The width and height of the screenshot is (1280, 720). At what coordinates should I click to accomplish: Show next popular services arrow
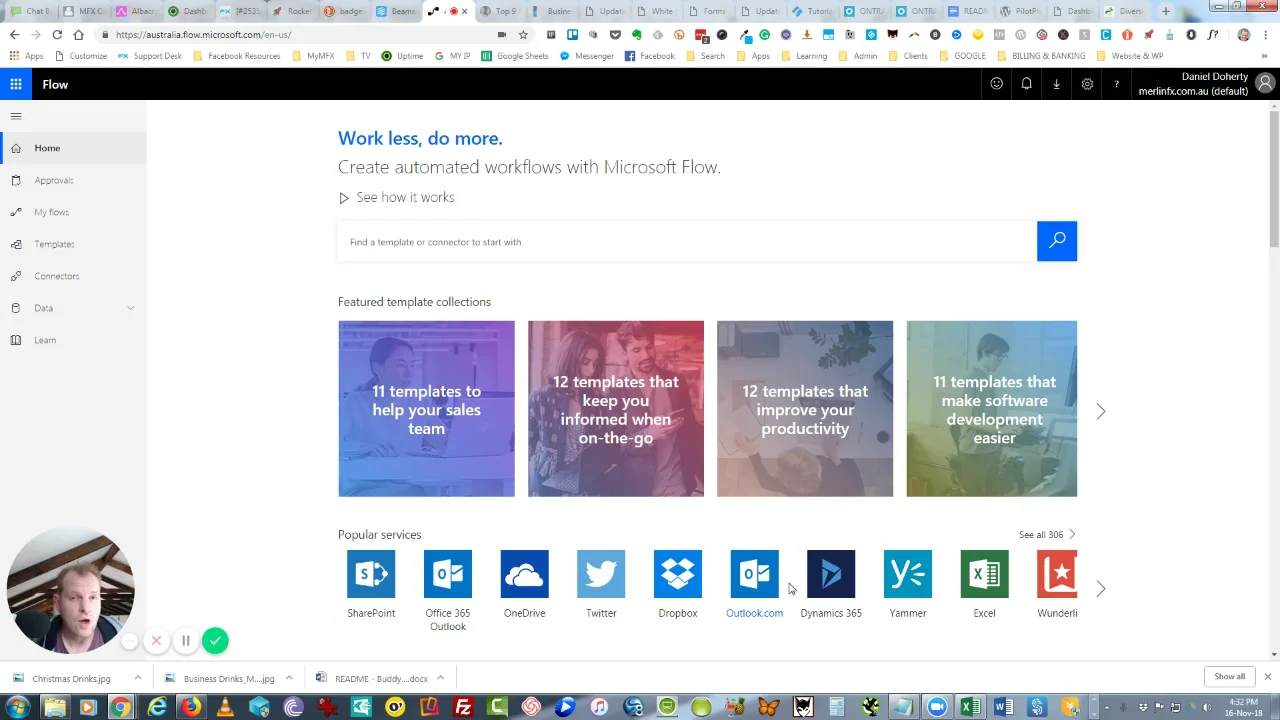[1101, 589]
